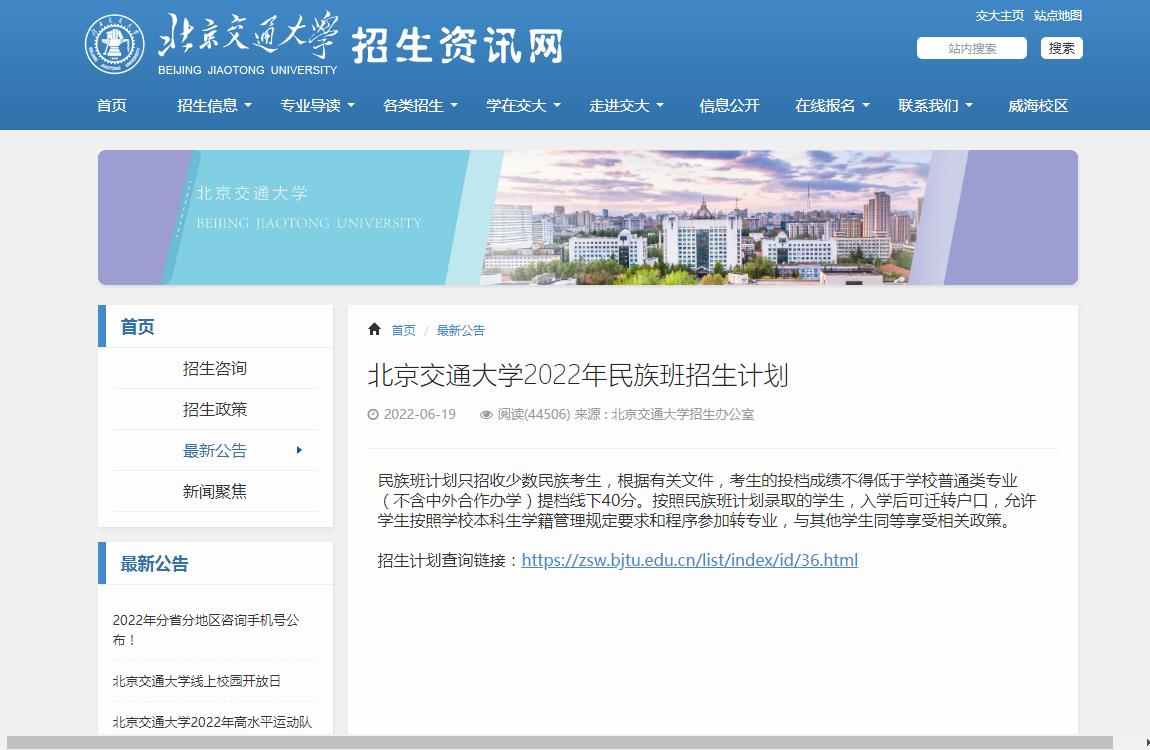Open the 信息公开 navigation item

point(729,106)
